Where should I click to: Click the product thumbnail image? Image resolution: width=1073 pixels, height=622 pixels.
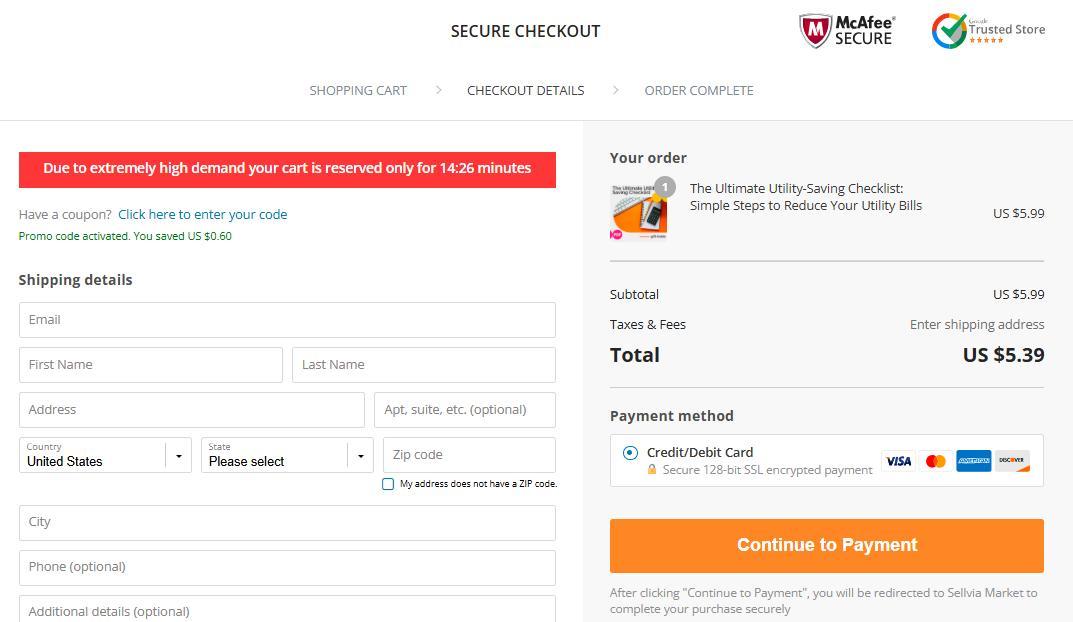pos(639,213)
